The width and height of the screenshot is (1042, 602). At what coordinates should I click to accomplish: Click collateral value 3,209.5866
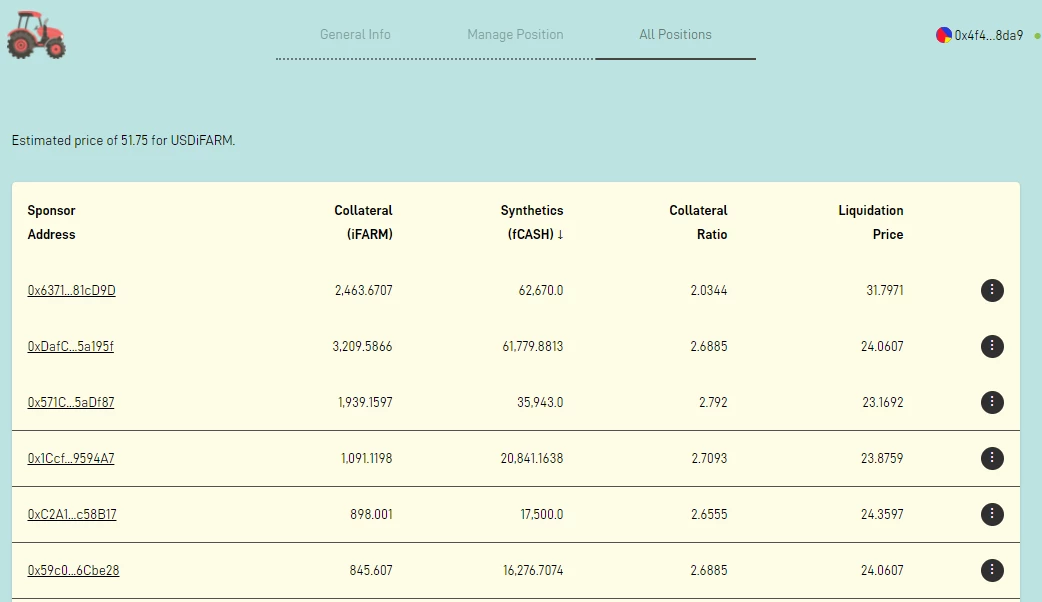(362, 346)
